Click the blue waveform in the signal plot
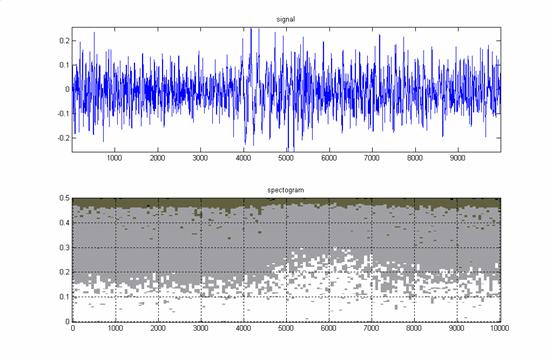 coord(286,89)
